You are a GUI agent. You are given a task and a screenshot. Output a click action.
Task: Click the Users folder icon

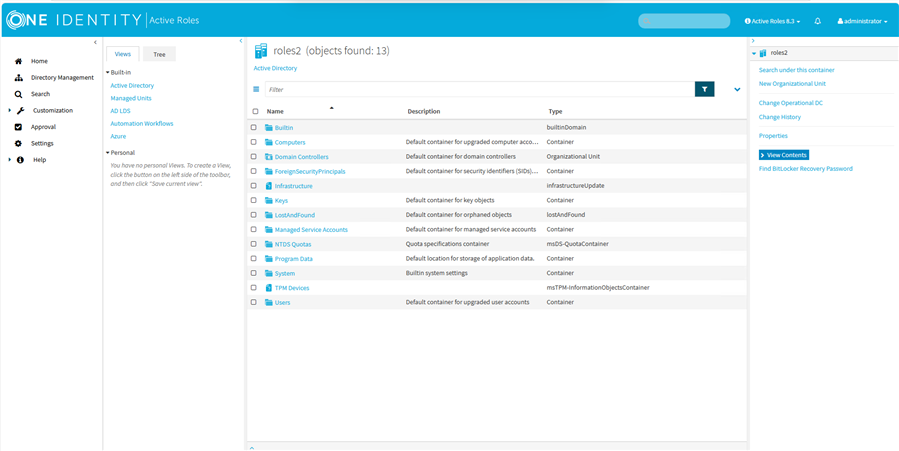[x=269, y=302]
